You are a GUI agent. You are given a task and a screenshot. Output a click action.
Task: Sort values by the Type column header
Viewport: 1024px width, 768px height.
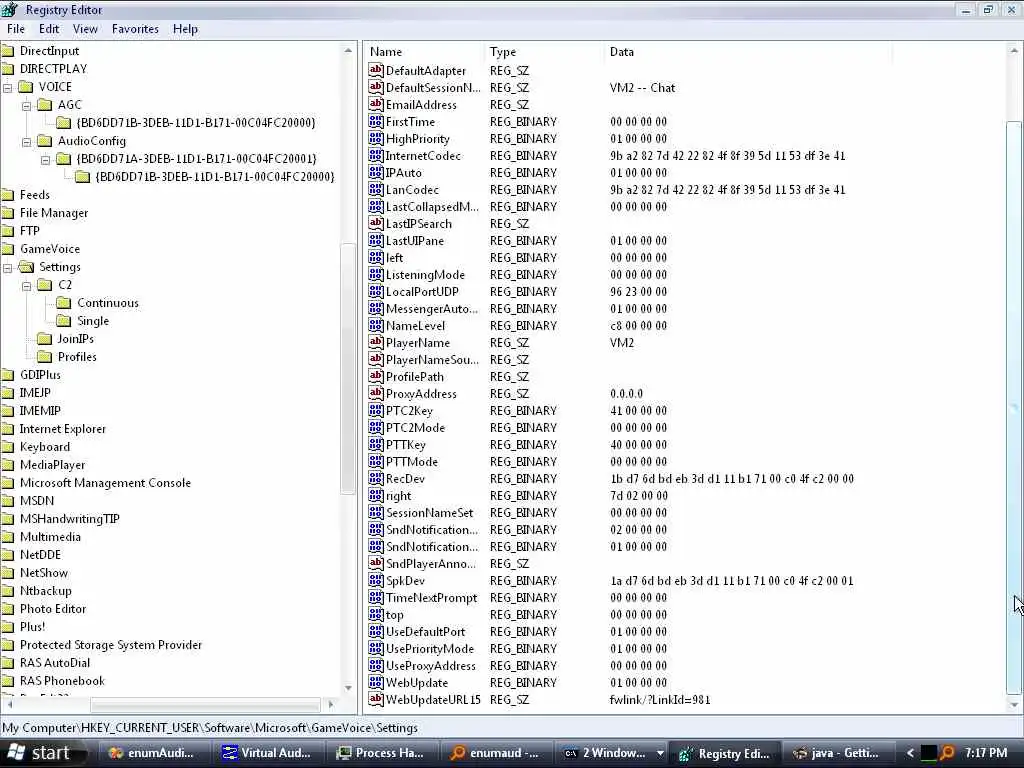(545, 52)
